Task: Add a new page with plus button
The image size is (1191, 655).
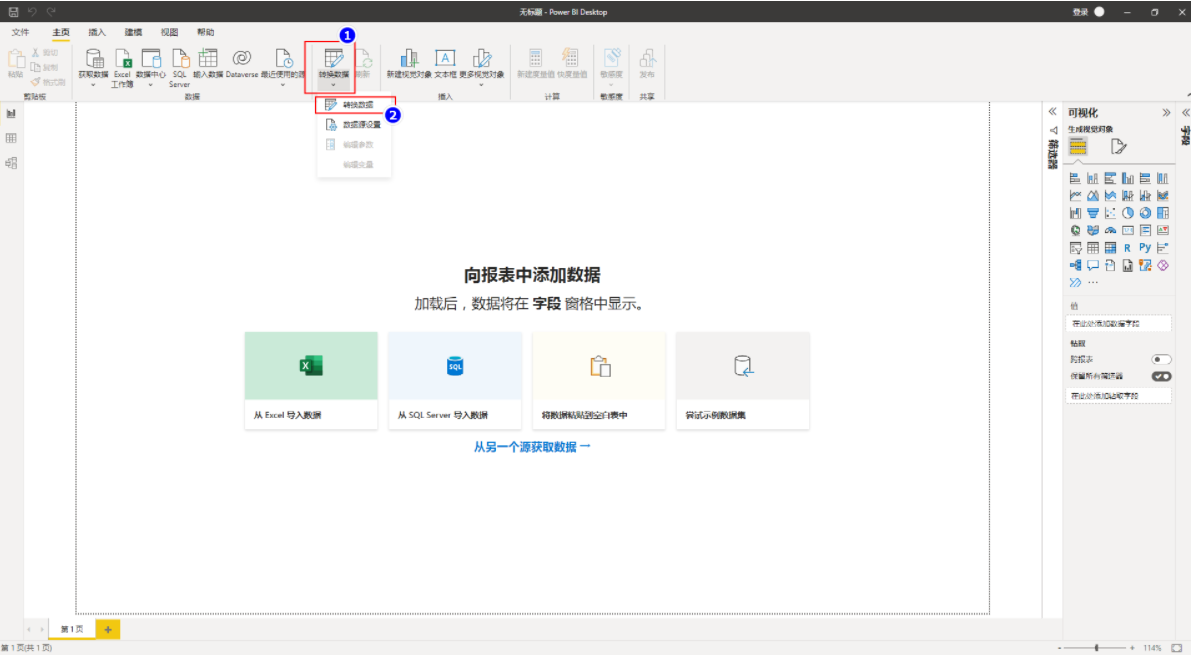Action: tap(108, 629)
